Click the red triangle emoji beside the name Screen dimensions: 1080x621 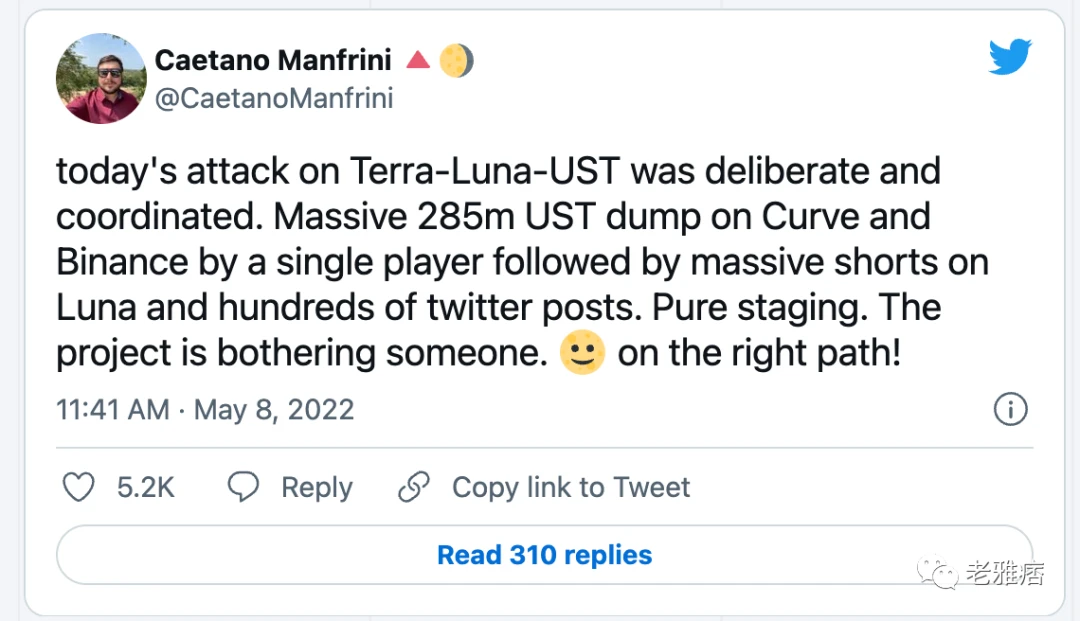418,60
